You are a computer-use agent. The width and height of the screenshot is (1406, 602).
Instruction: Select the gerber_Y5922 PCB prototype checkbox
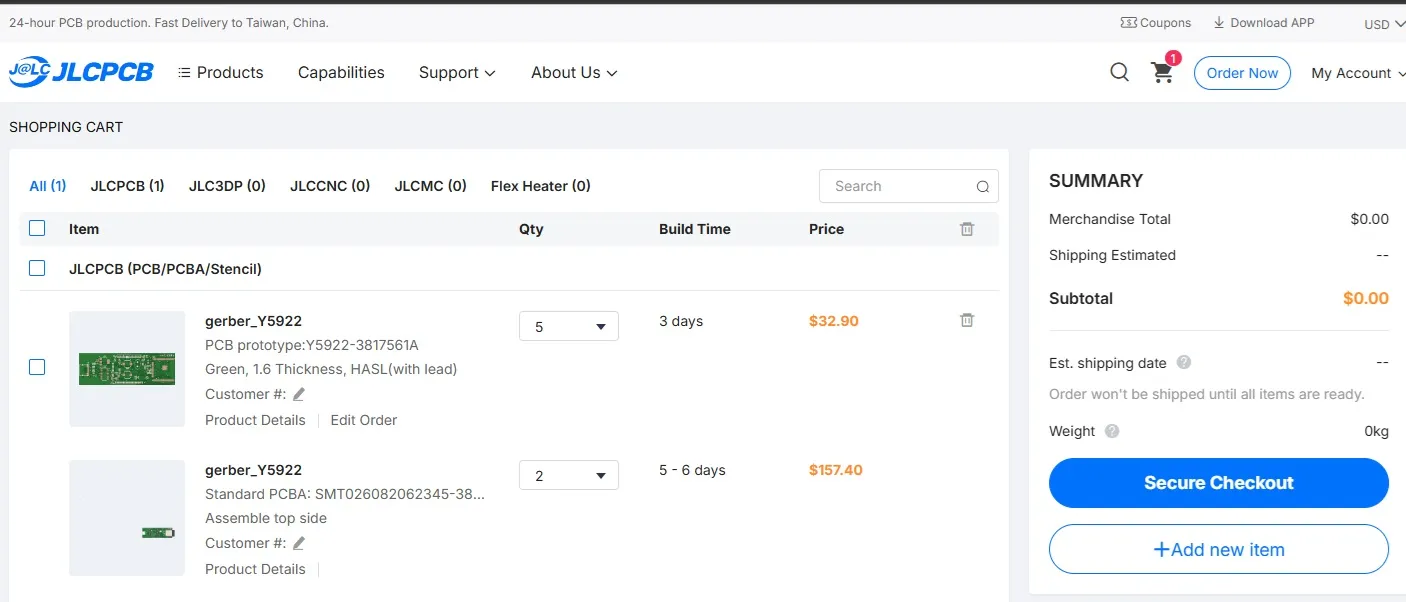[x=37, y=367]
